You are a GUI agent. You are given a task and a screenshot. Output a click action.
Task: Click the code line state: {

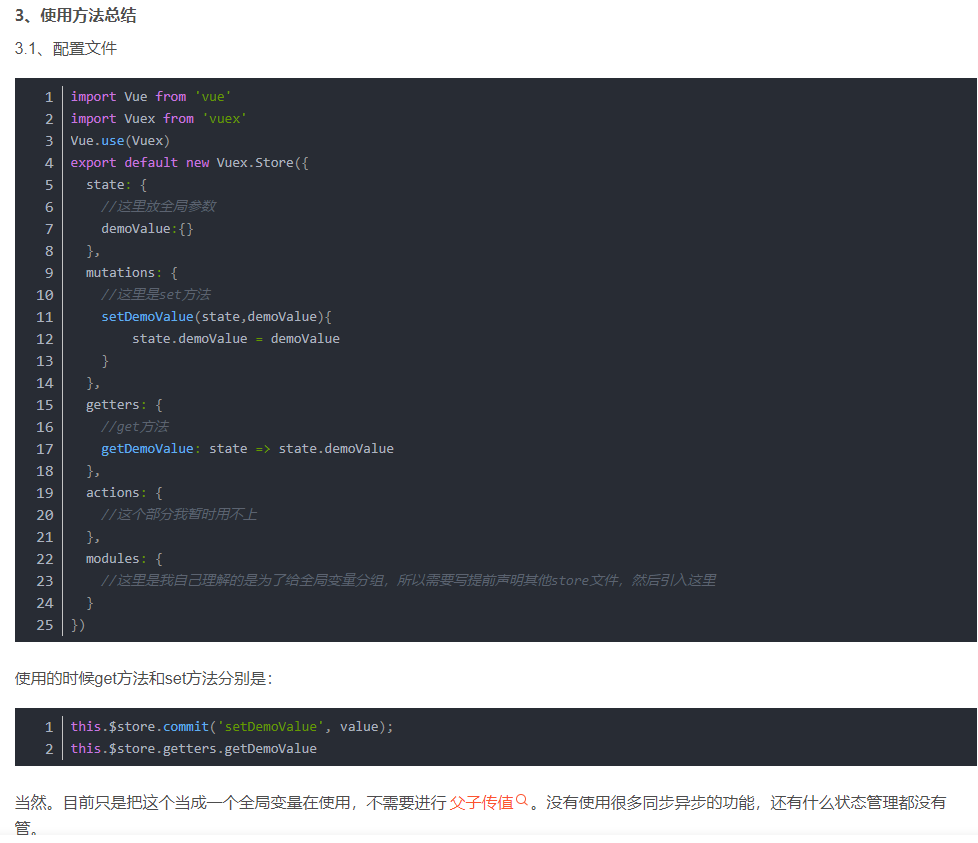tap(116, 185)
